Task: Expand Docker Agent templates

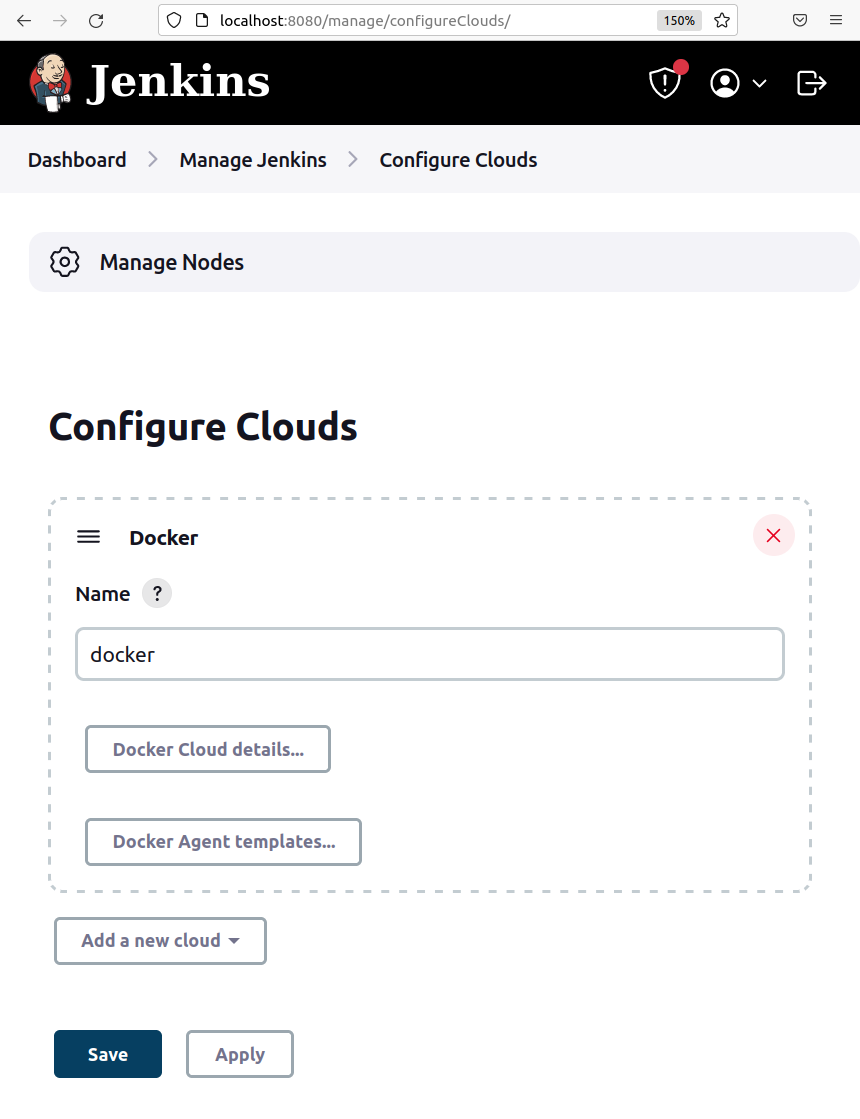Action: [x=223, y=841]
